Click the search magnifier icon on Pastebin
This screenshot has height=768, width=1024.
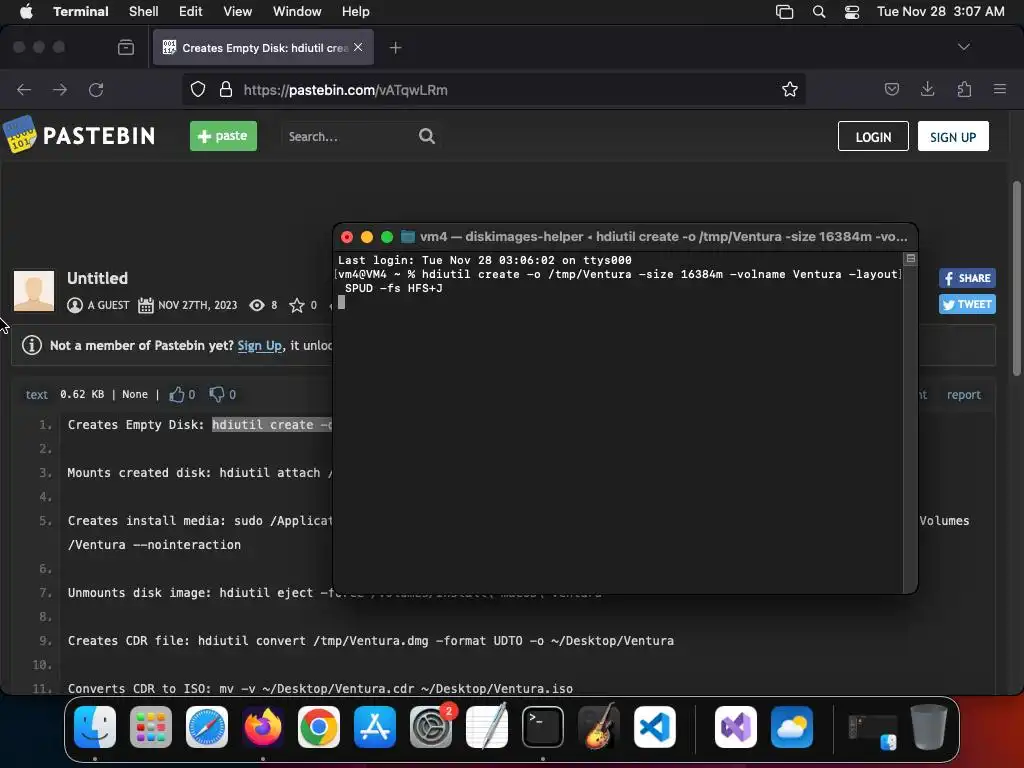click(x=426, y=136)
